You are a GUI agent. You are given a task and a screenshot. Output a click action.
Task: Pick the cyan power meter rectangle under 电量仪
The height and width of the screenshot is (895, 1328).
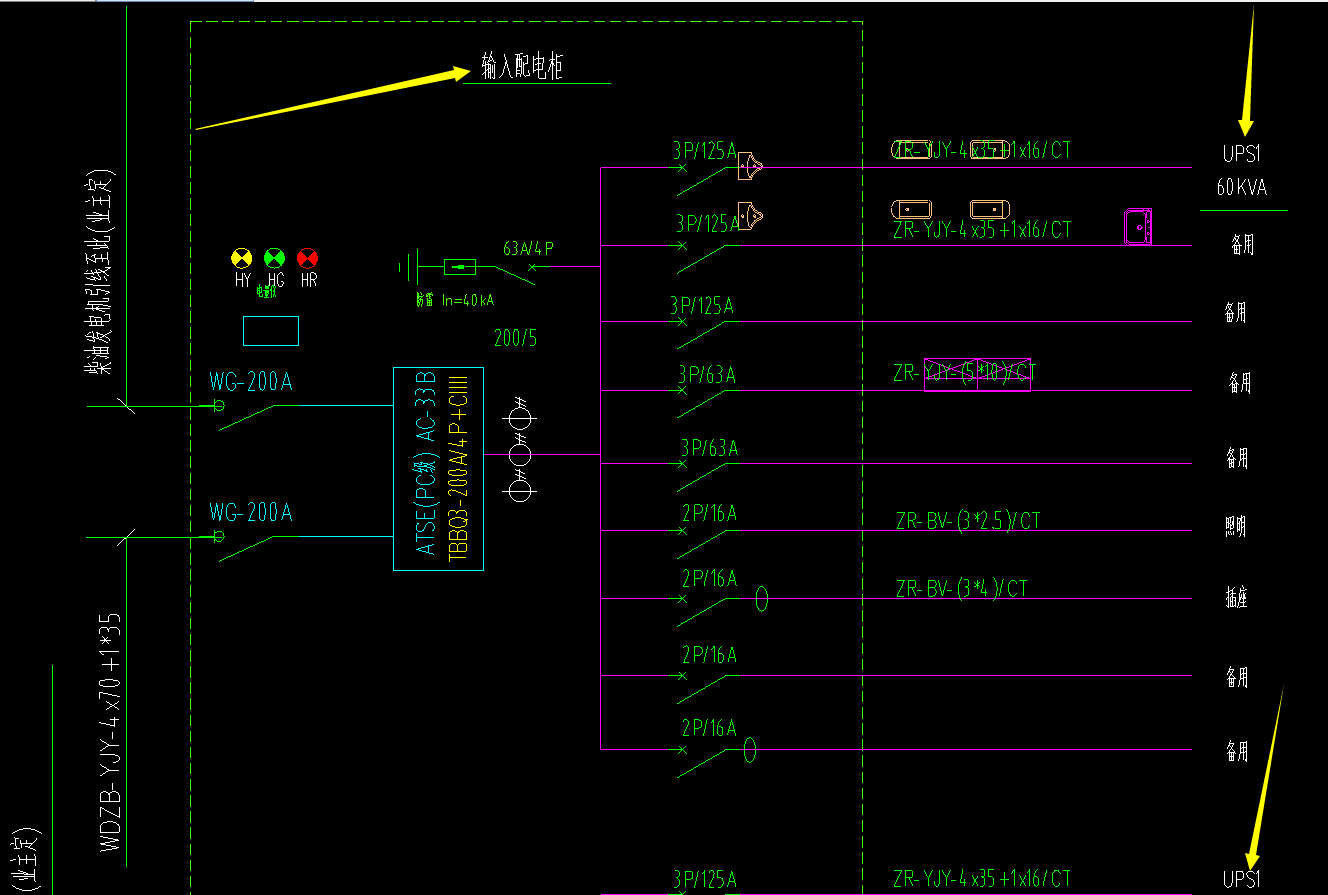[x=271, y=331]
